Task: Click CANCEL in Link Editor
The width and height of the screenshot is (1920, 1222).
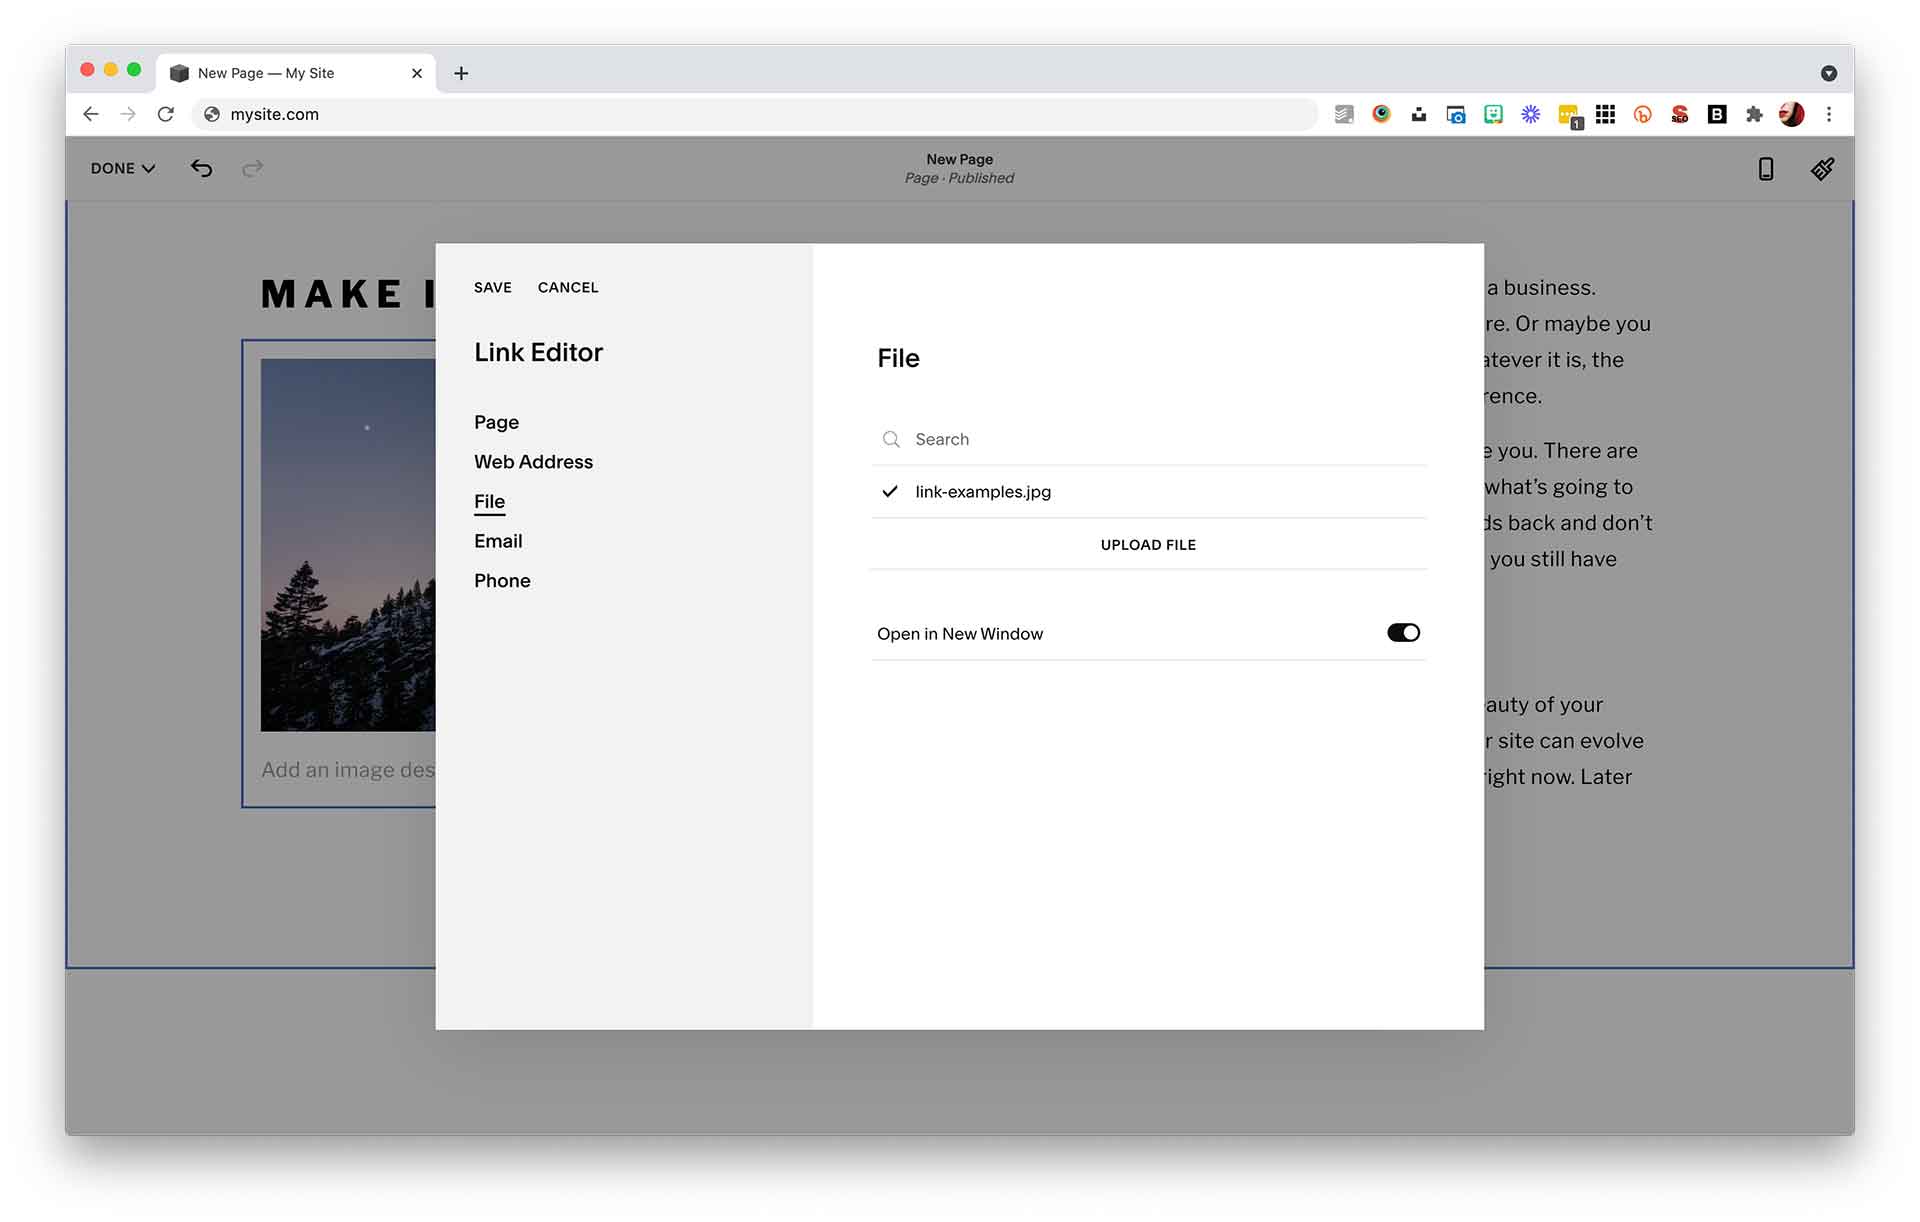Action: point(568,287)
